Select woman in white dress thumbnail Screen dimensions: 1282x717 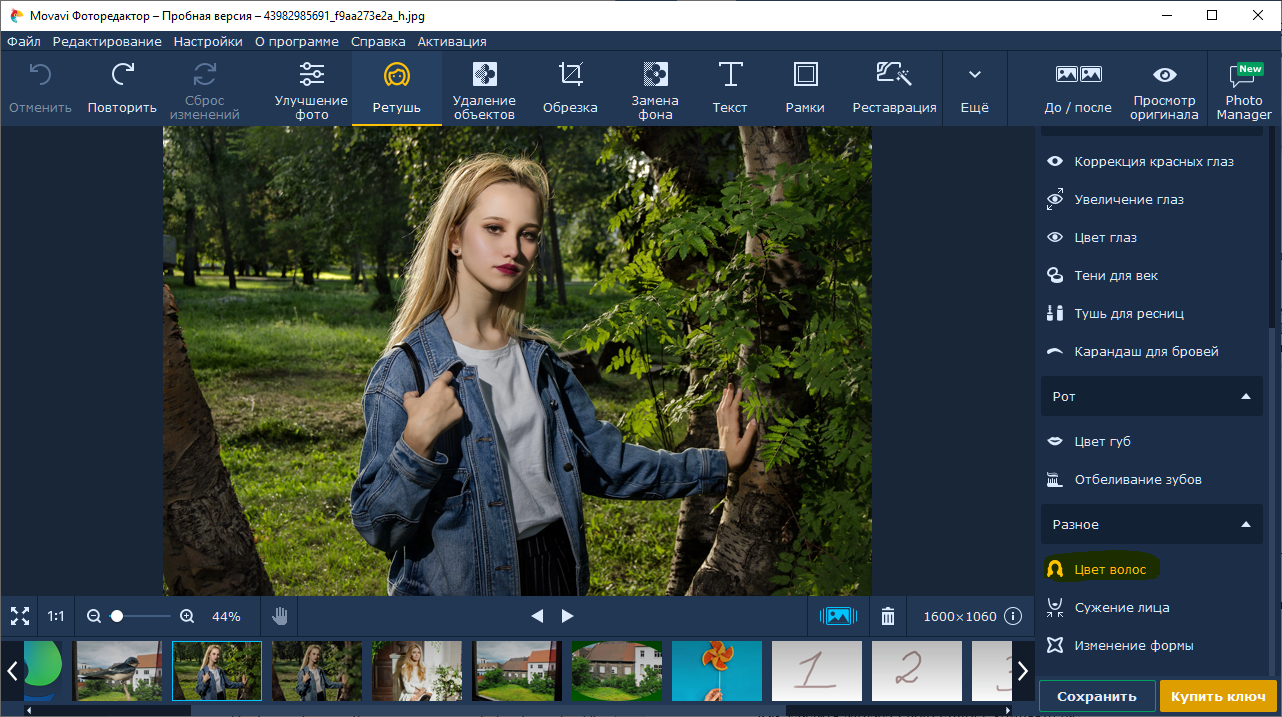(x=417, y=671)
